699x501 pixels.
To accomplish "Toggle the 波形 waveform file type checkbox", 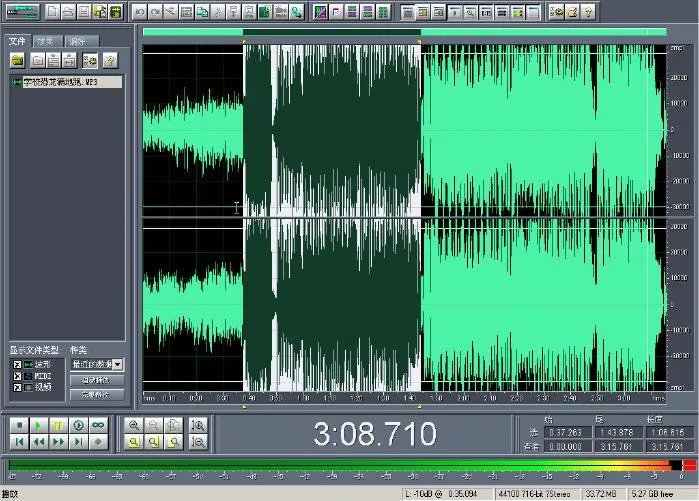I will point(17,364).
